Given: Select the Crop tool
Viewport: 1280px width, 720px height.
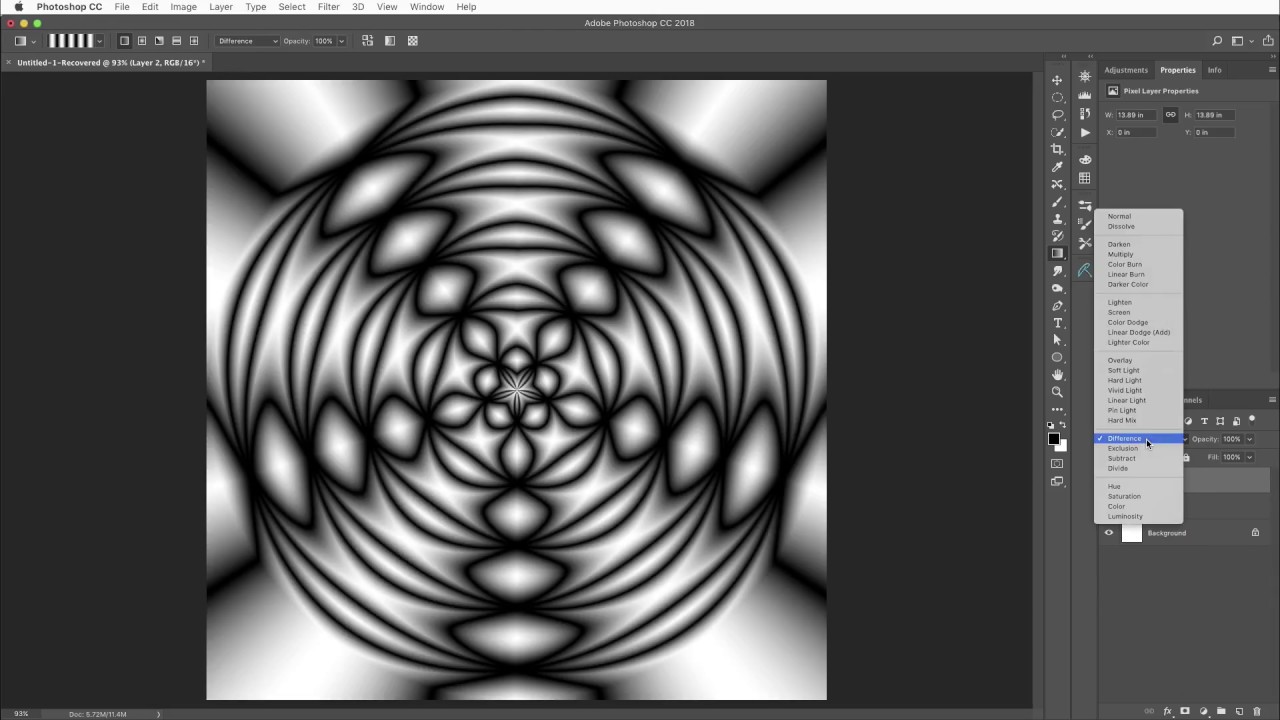Looking at the screenshot, I should [x=1057, y=149].
